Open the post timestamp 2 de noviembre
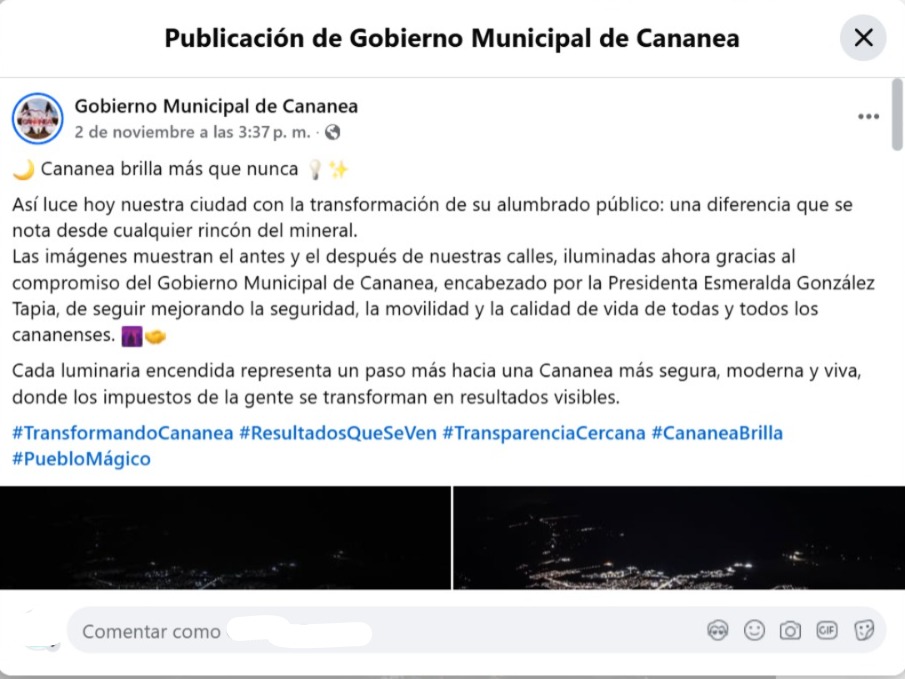The height and width of the screenshot is (679, 905). tap(192, 132)
